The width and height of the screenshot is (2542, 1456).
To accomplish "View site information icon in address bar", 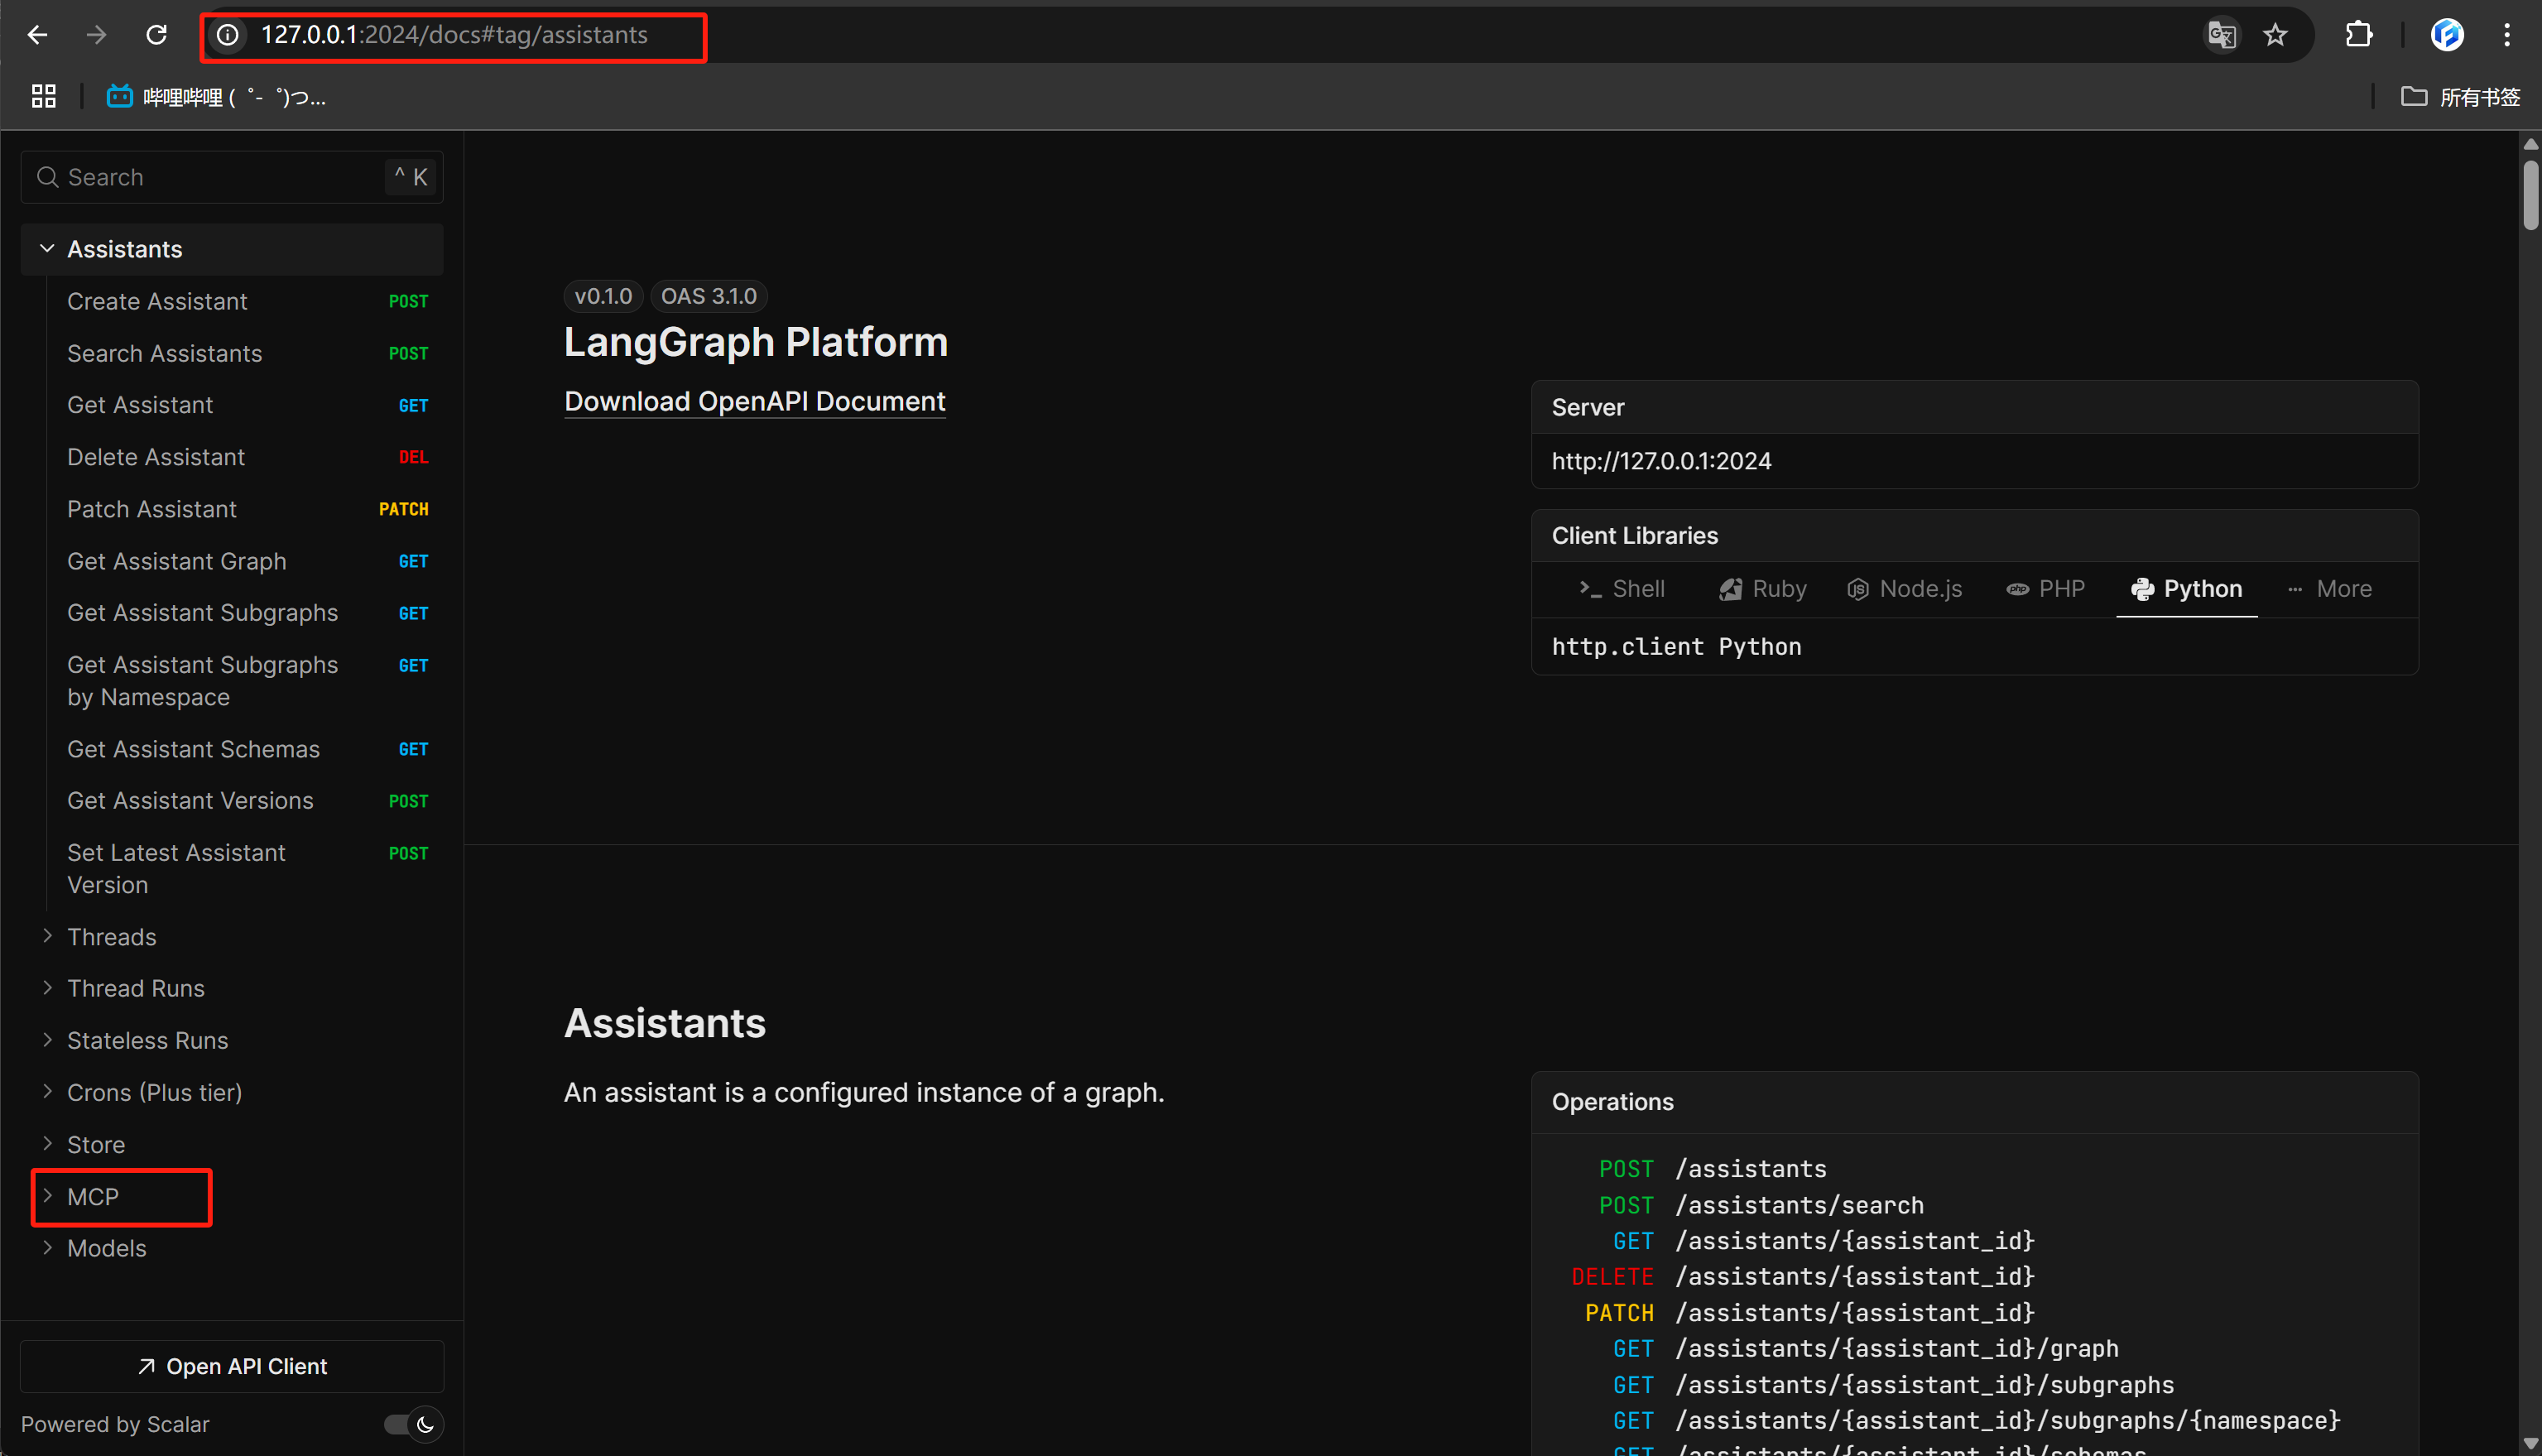I will click(x=228, y=35).
